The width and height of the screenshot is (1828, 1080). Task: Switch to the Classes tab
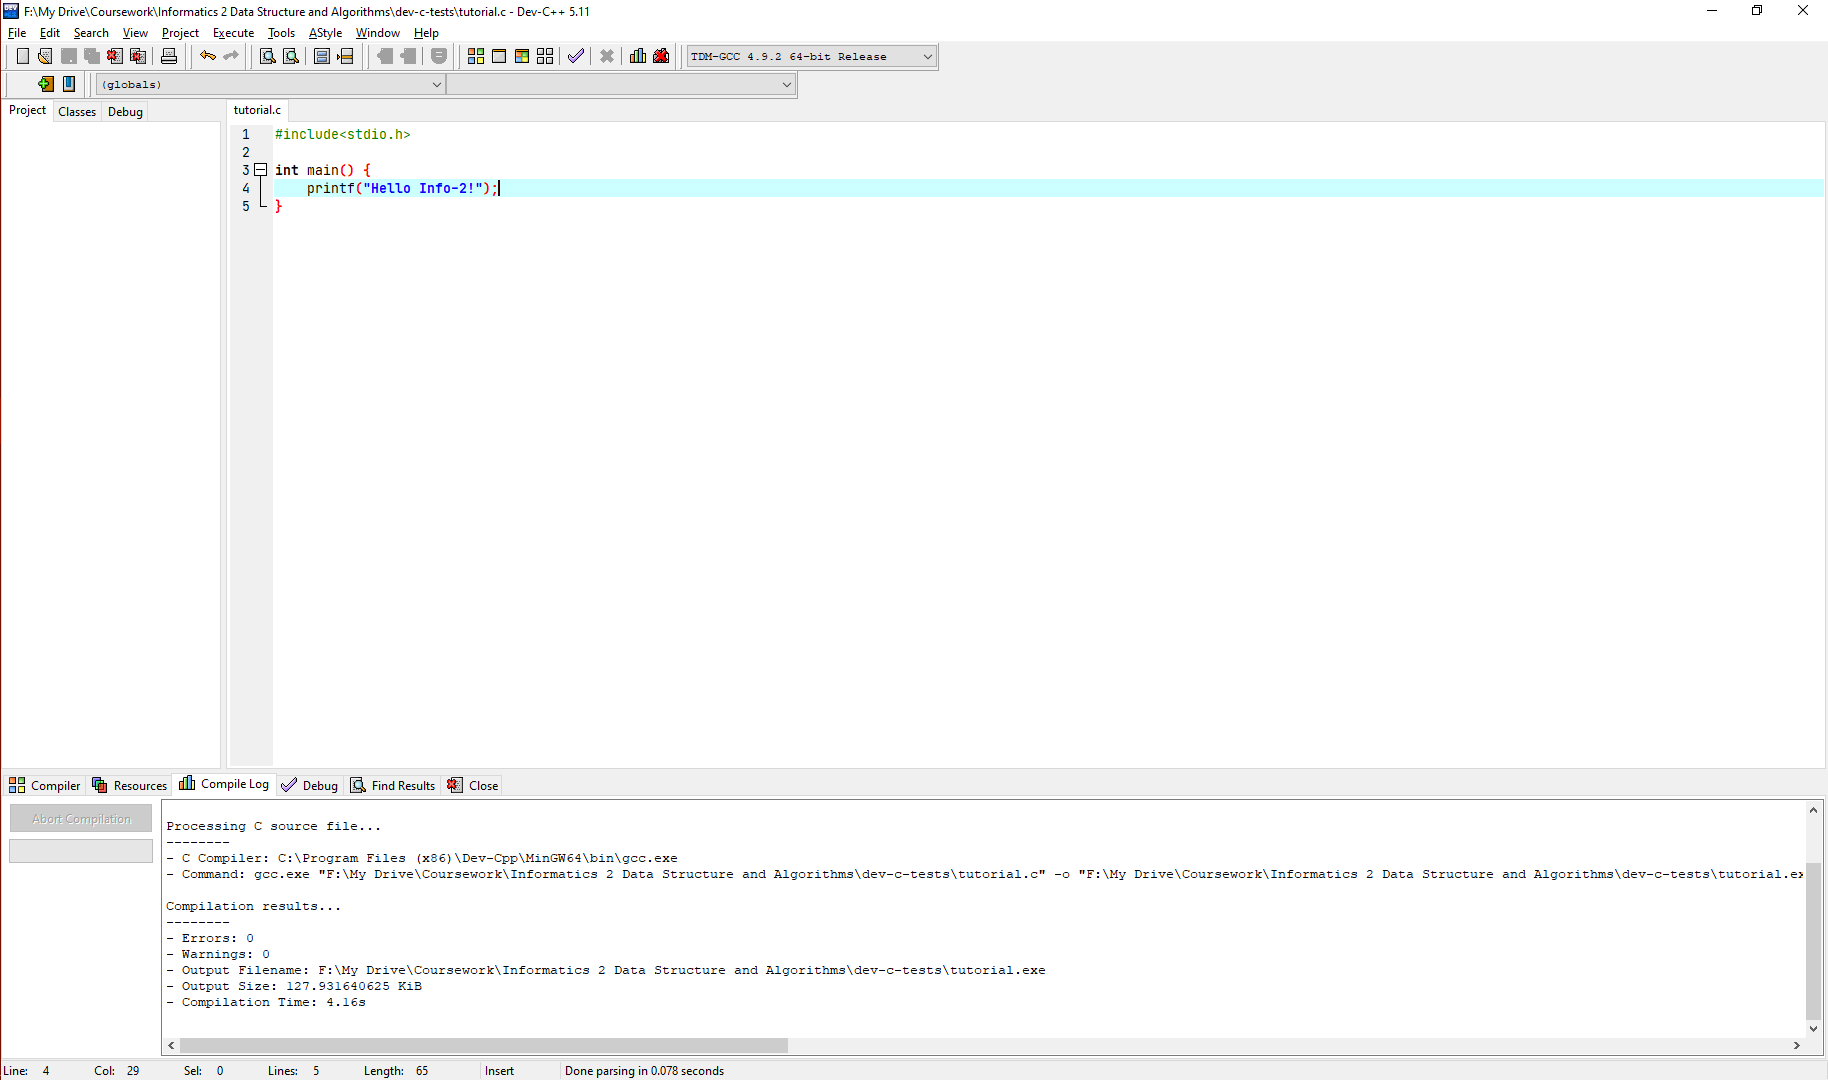tap(77, 112)
